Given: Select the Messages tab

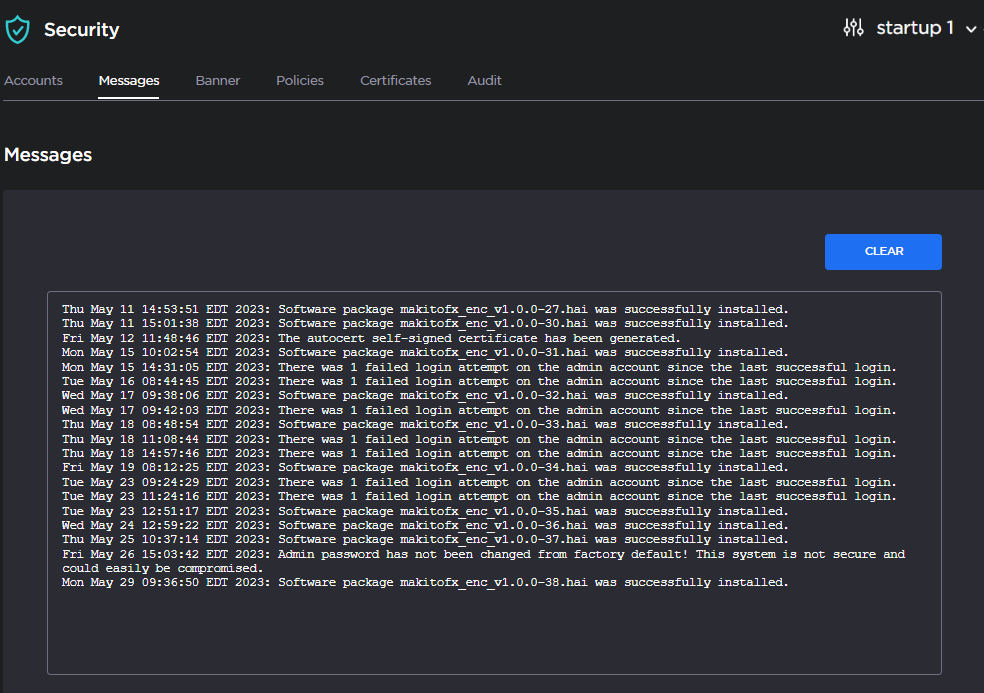Looking at the screenshot, I should [x=129, y=80].
